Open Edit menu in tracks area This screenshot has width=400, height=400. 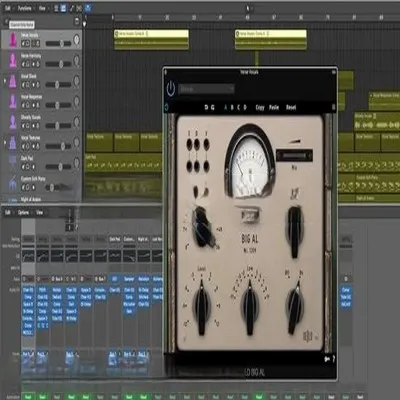(8, 8)
